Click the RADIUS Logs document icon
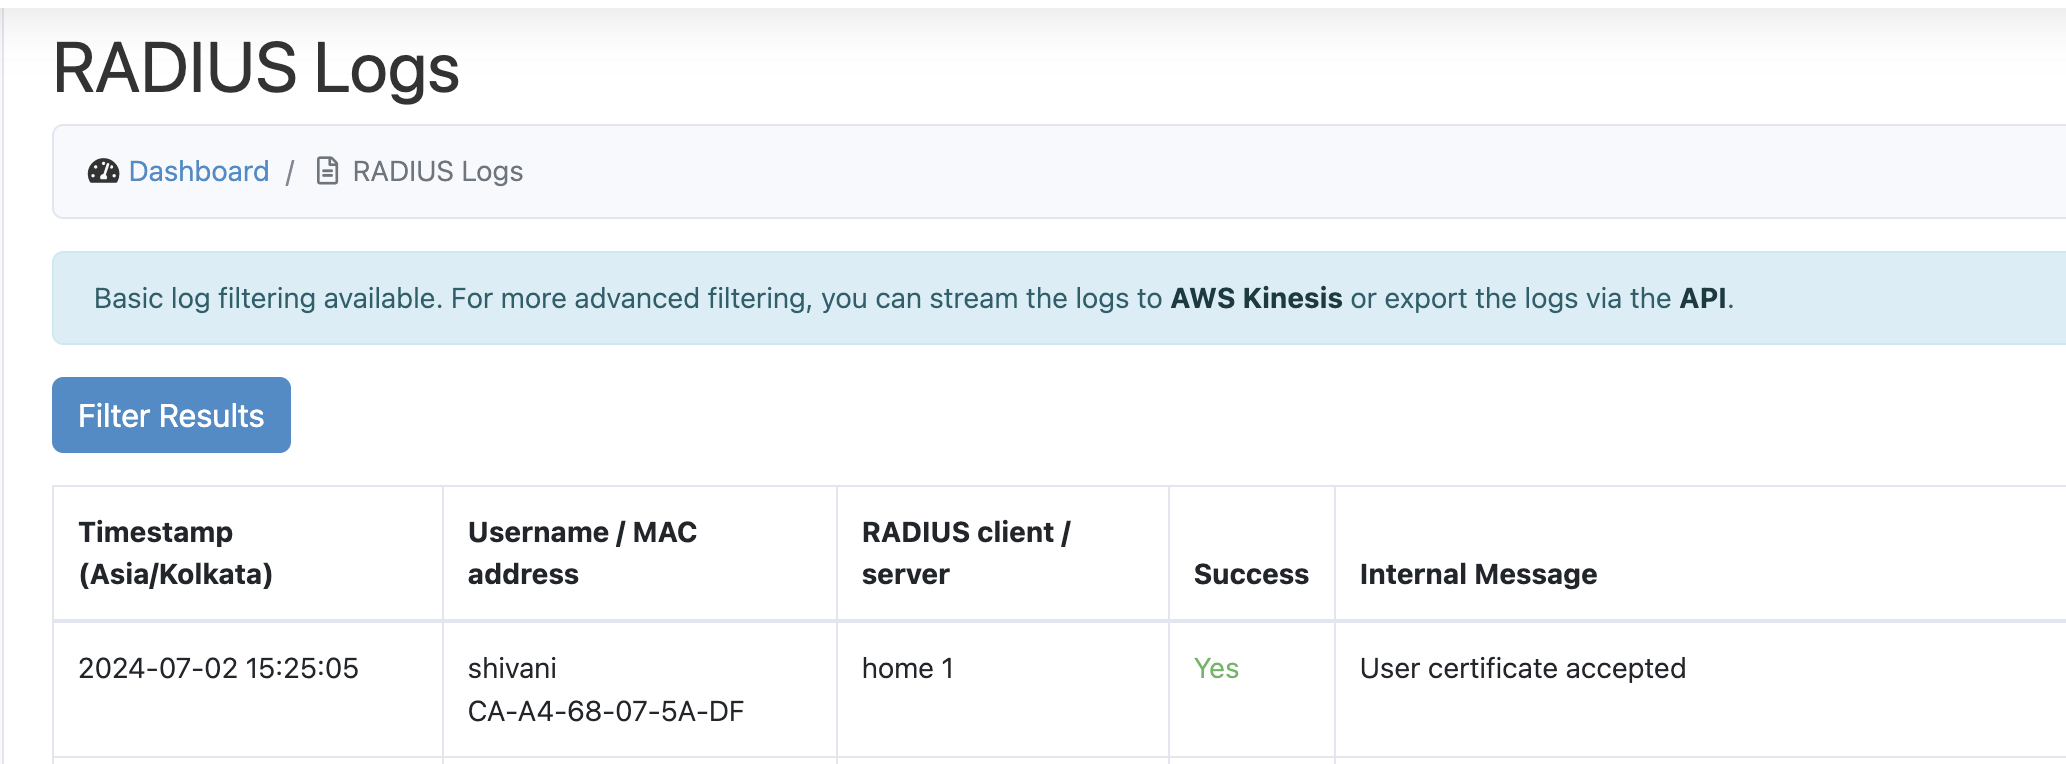Viewport: 2066px width, 764px height. point(327,171)
